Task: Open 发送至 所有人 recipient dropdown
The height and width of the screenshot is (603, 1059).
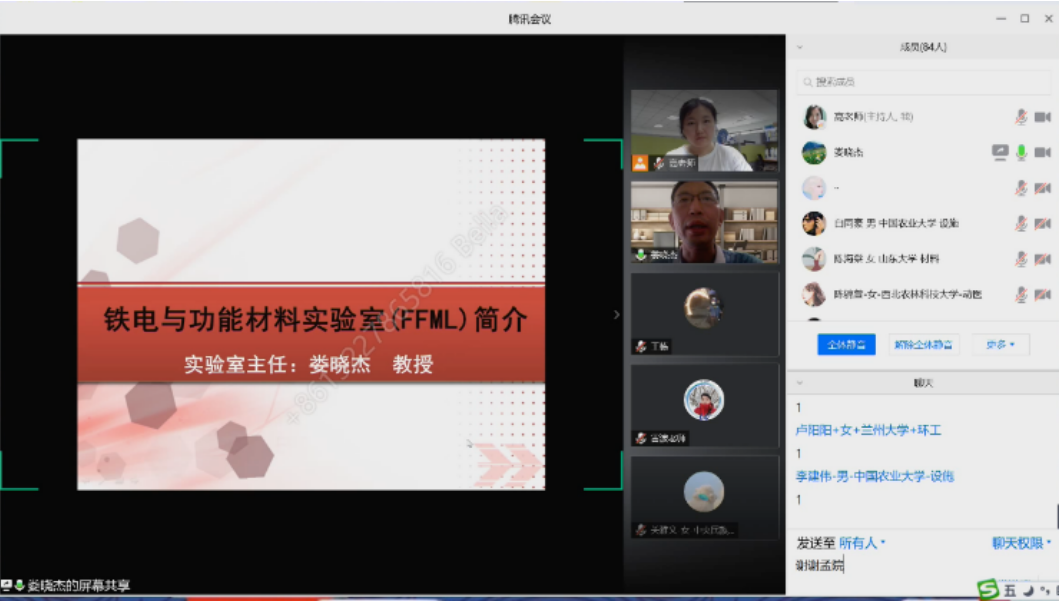Action: [x=861, y=543]
